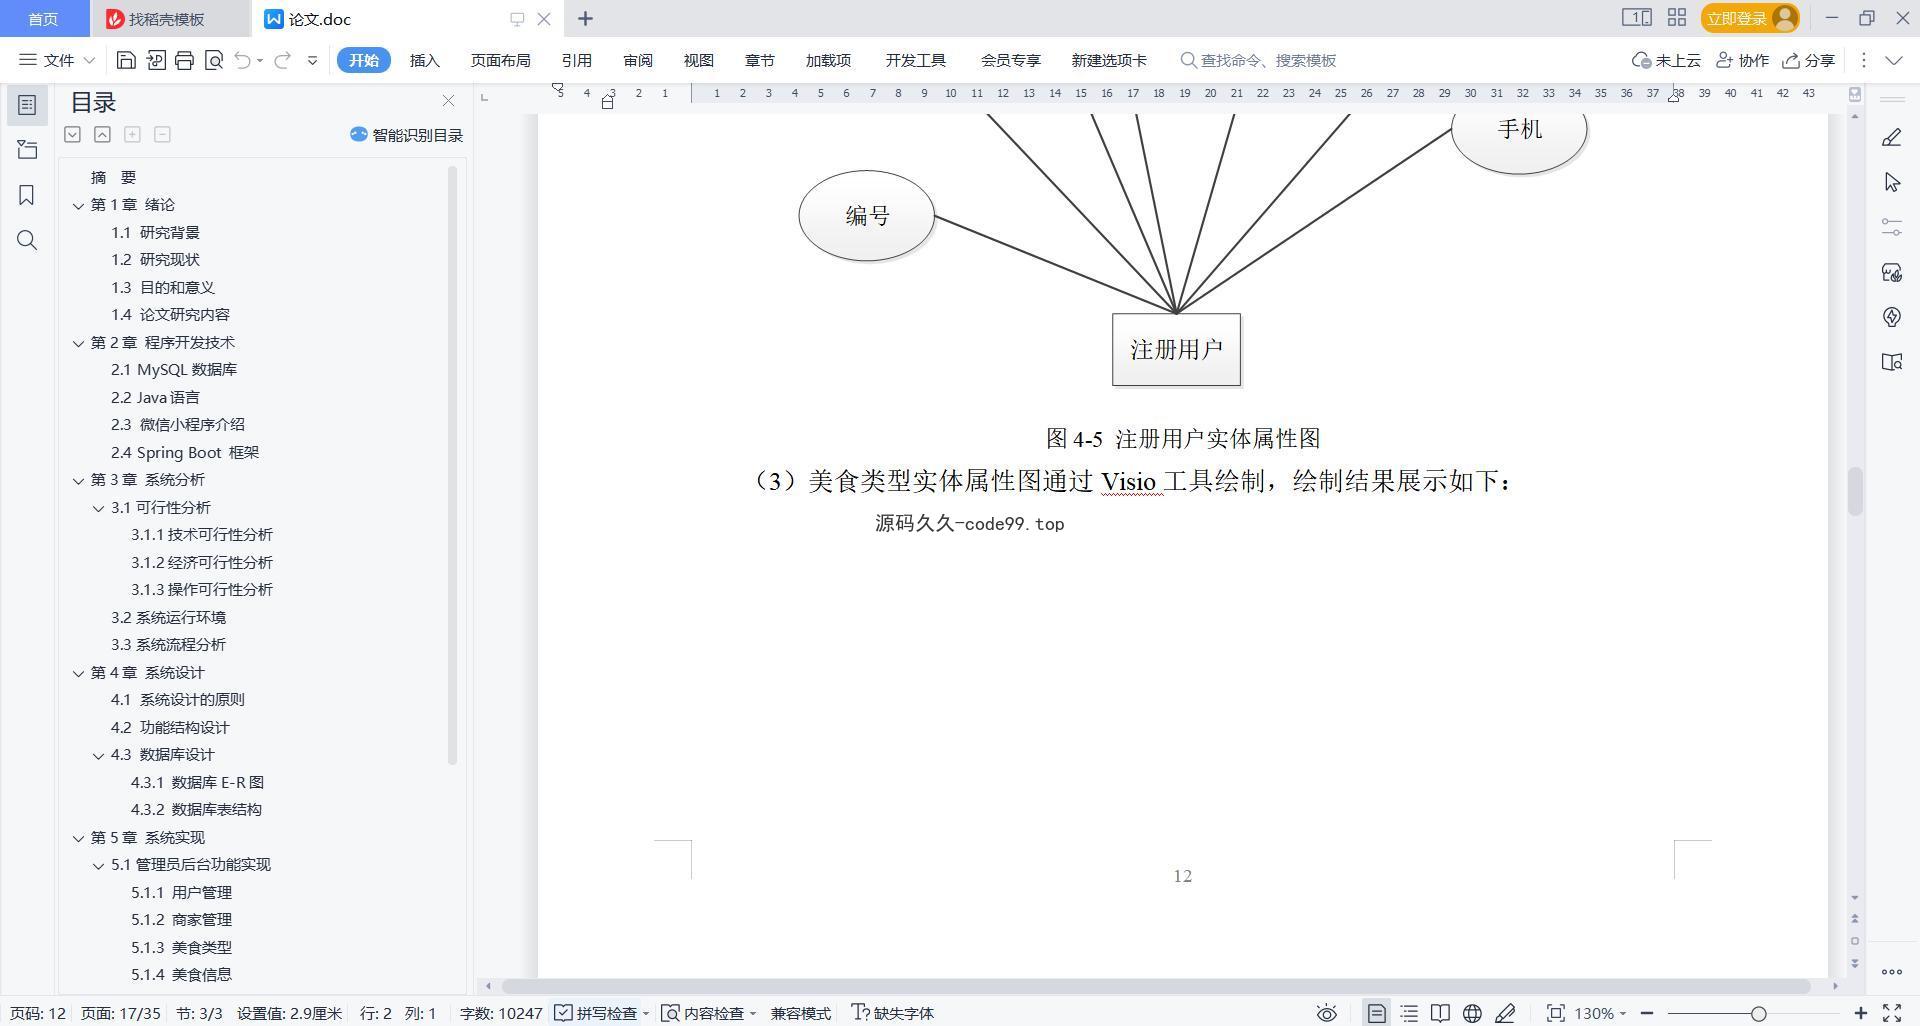Open the bookmark panel in left sidebar
The image size is (1920, 1026).
(27, 195)
